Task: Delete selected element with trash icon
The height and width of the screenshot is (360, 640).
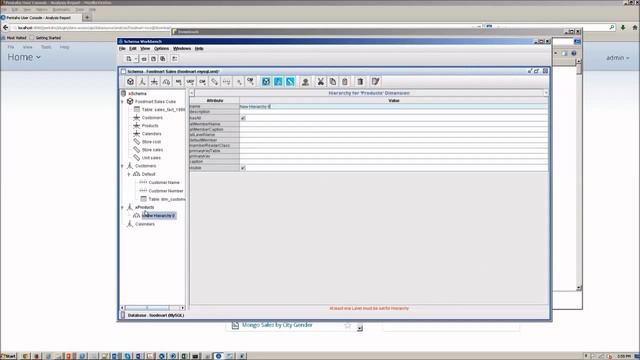Action: point(360,82)
